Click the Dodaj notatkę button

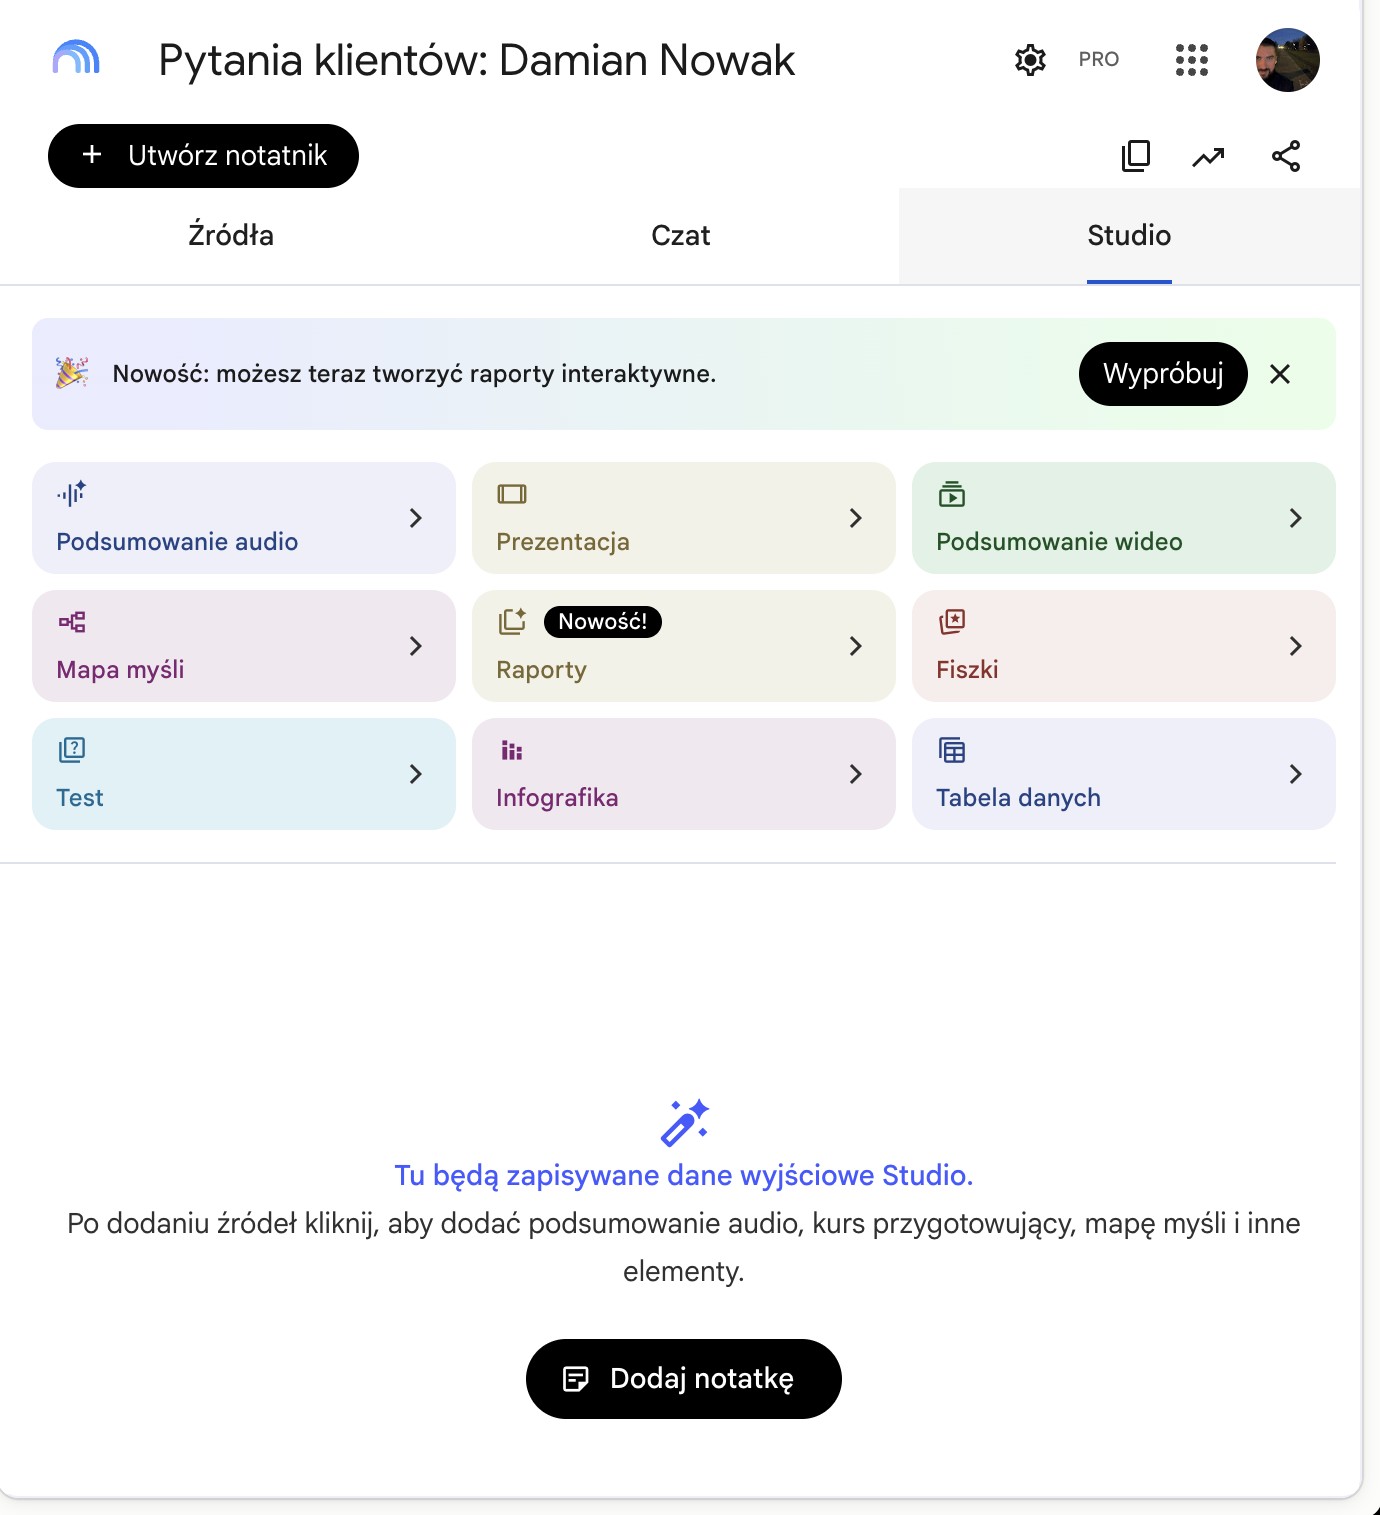[684, 1379]
